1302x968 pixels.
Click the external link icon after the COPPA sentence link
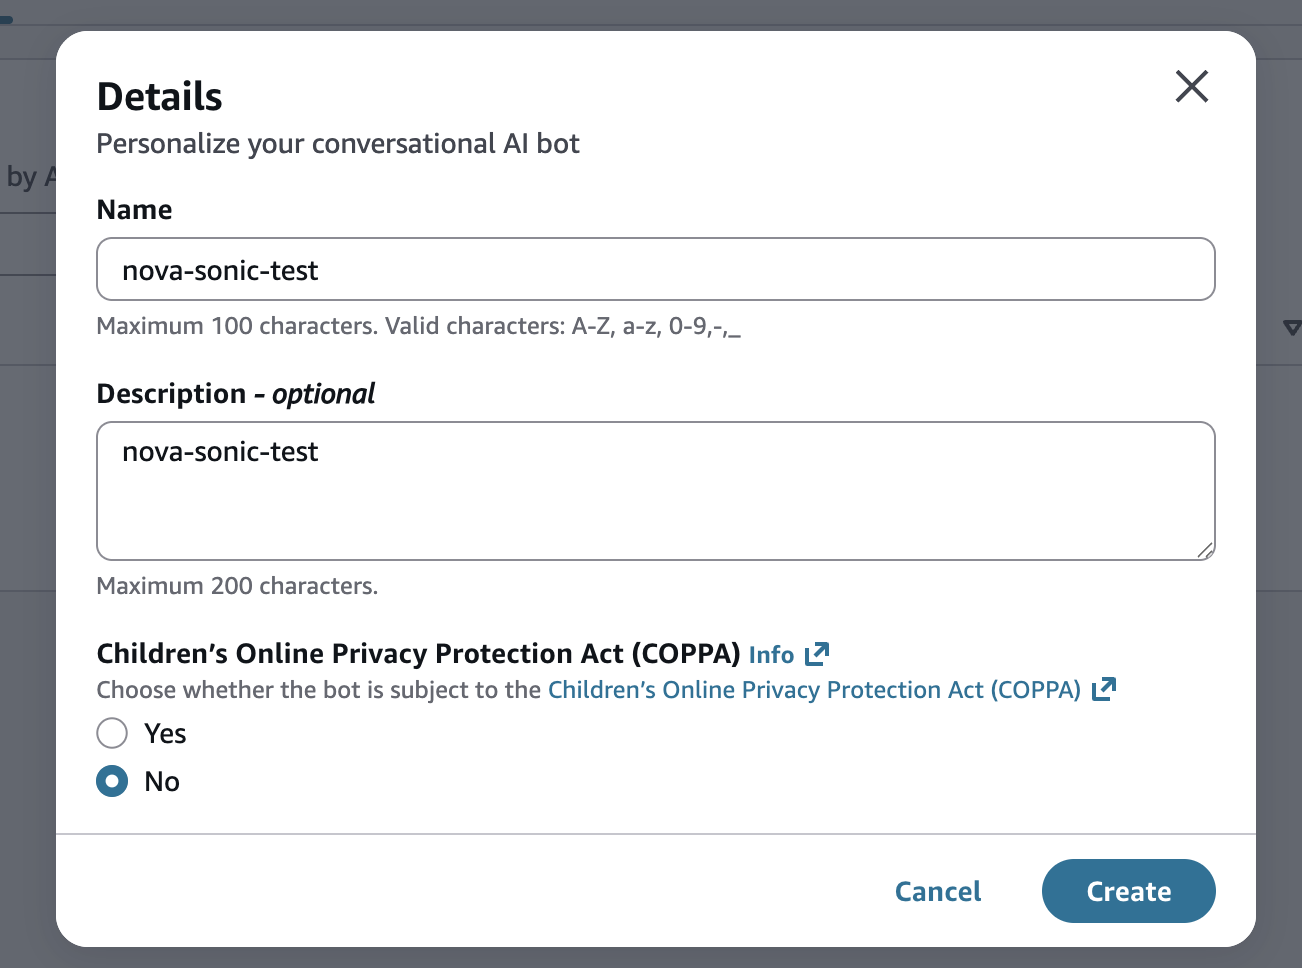click(x=1104, y=689)
